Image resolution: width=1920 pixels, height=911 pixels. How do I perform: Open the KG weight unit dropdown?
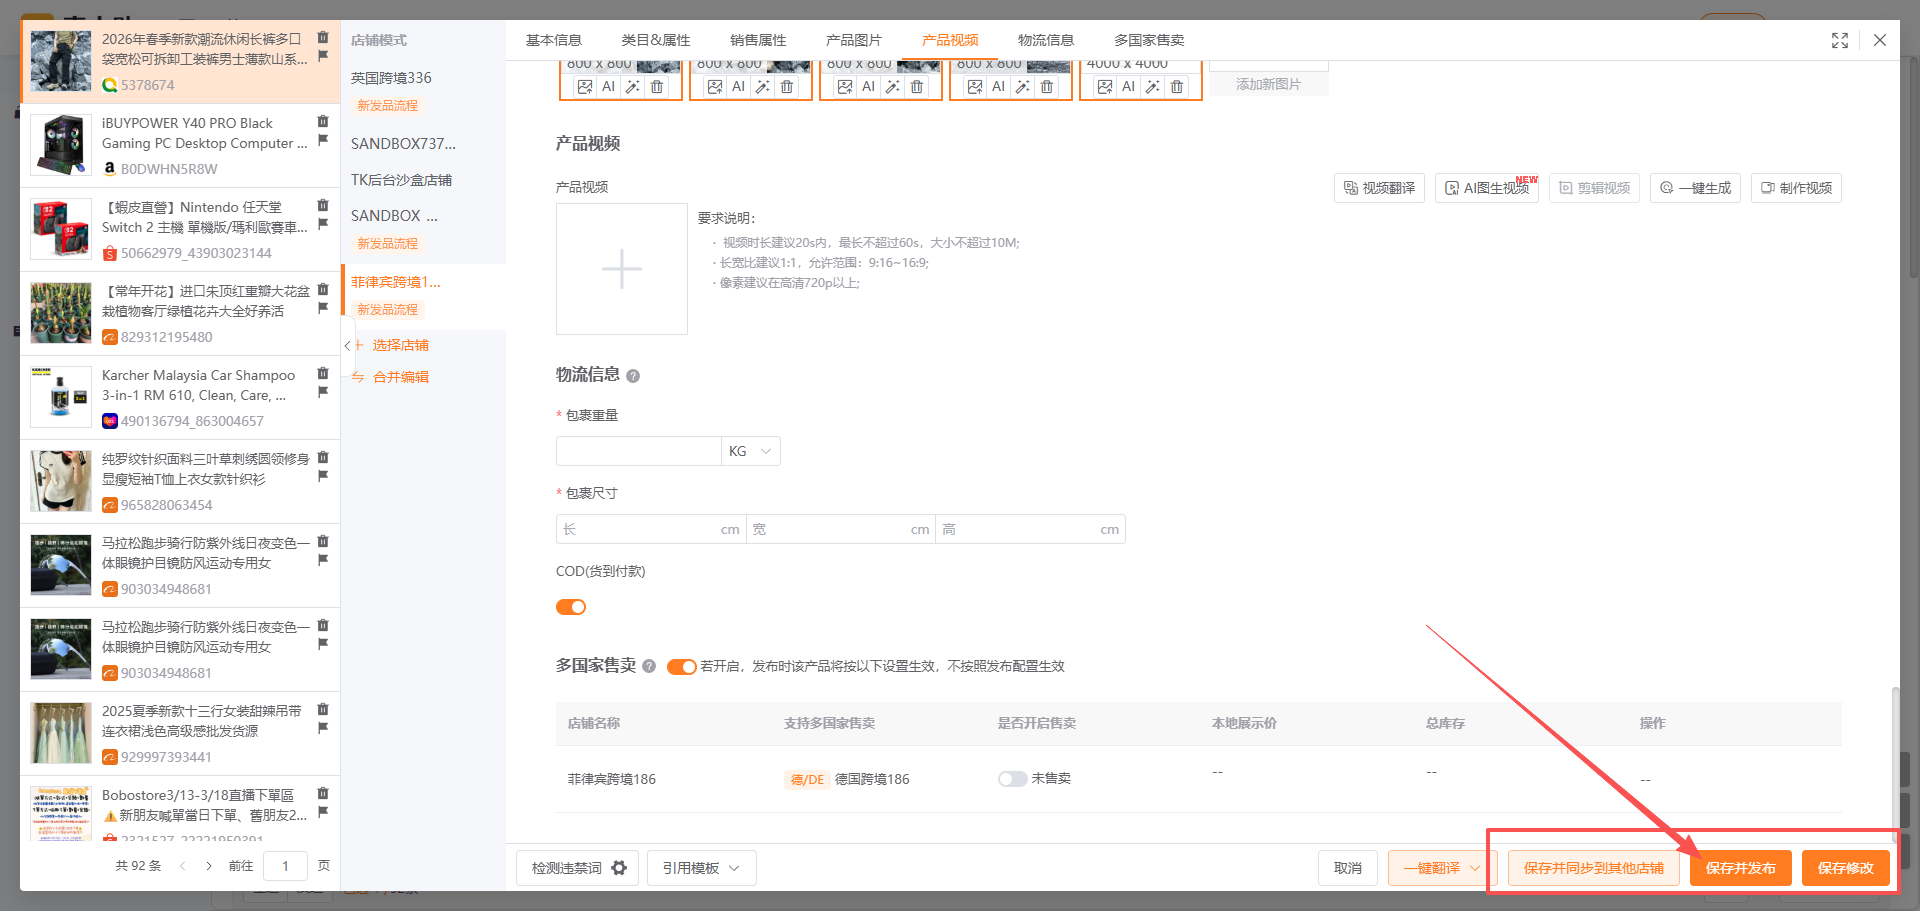[x=751, y=451]
